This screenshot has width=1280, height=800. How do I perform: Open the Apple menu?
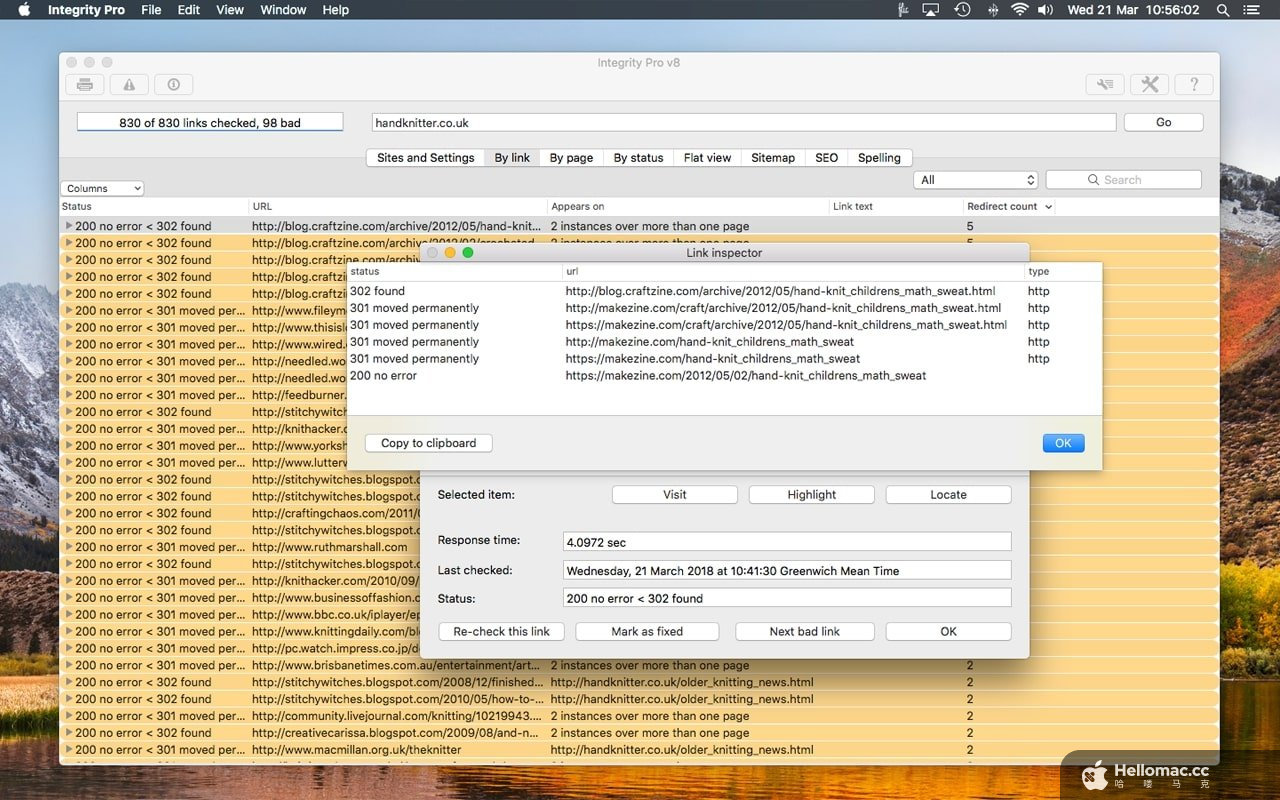pyautogui.click(x=24, y=10)
